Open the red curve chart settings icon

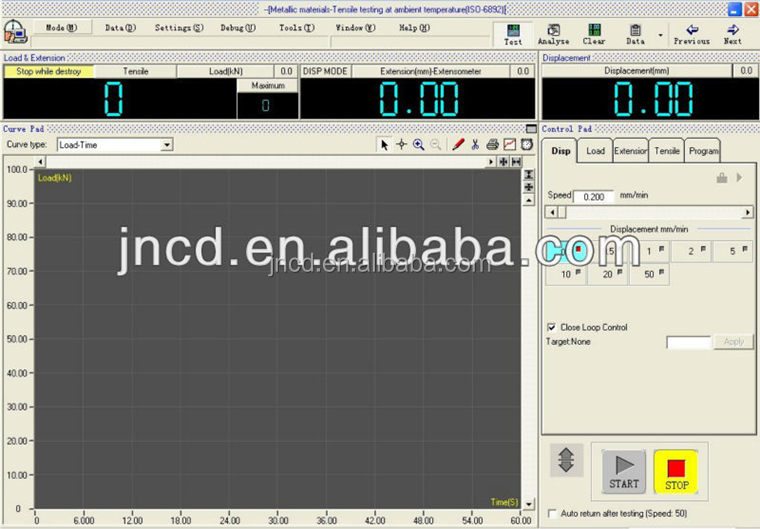pos(509,144)
